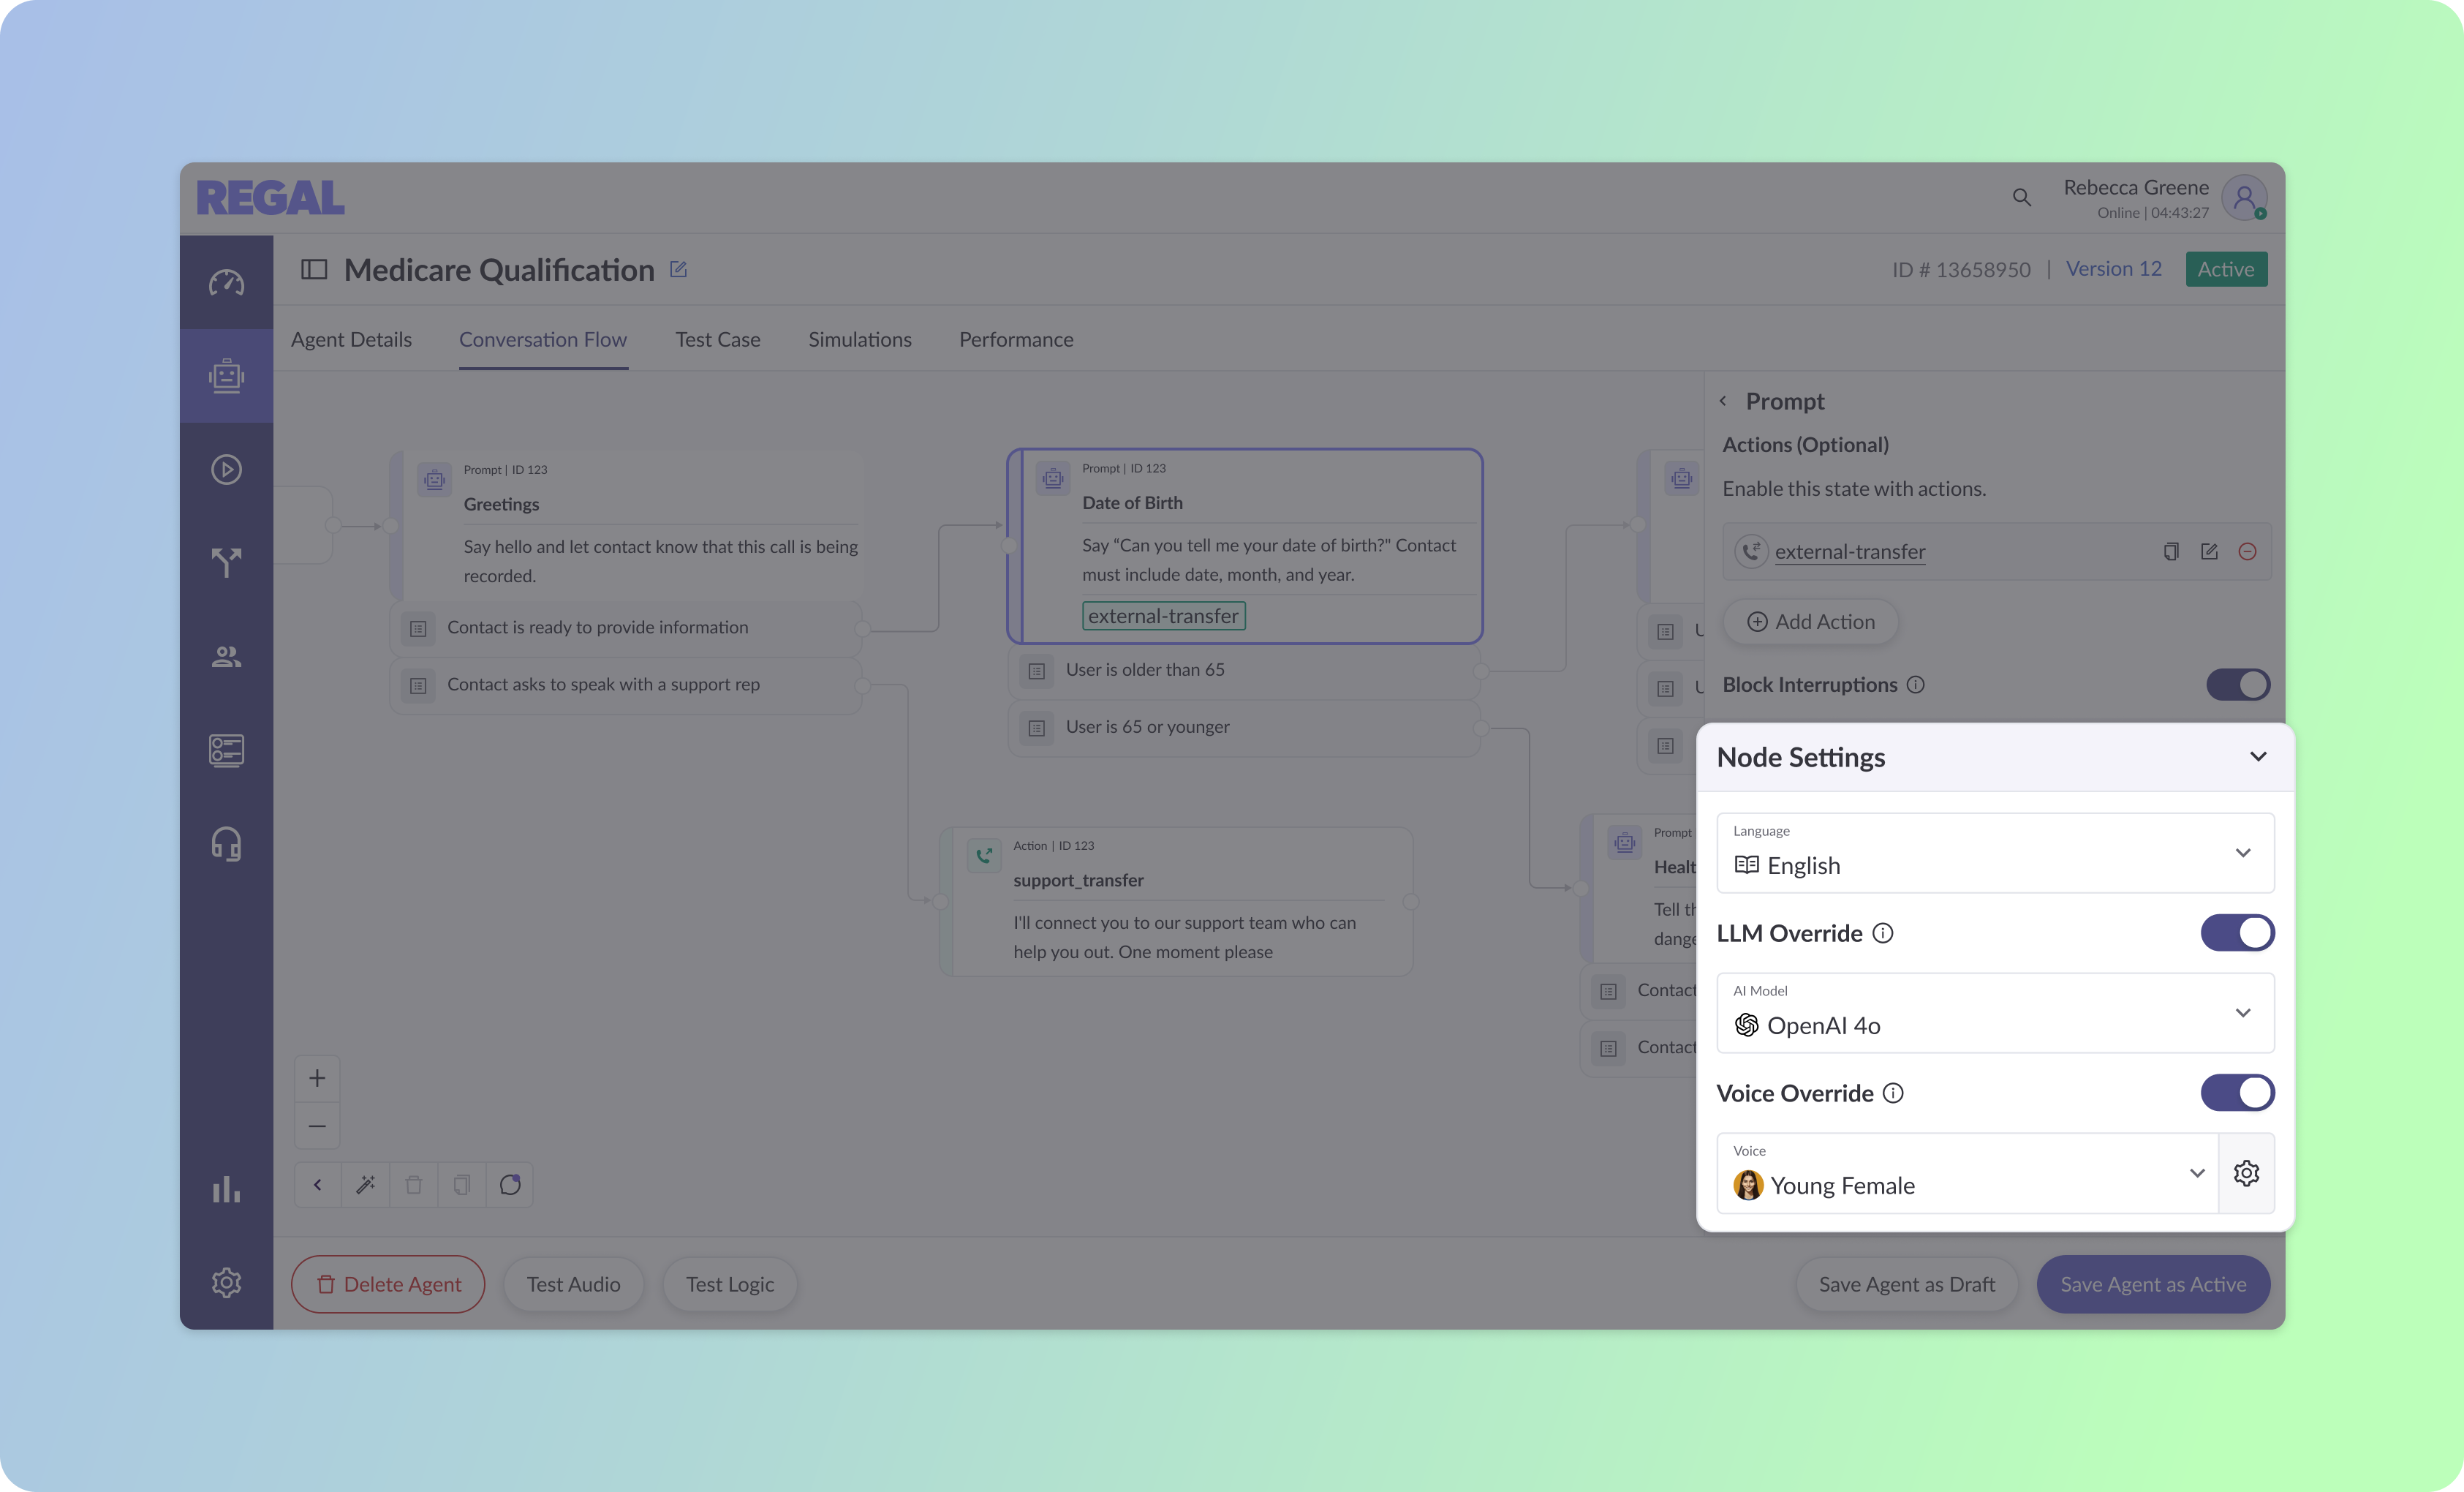Edit the Medicare Qualification title

678,269
